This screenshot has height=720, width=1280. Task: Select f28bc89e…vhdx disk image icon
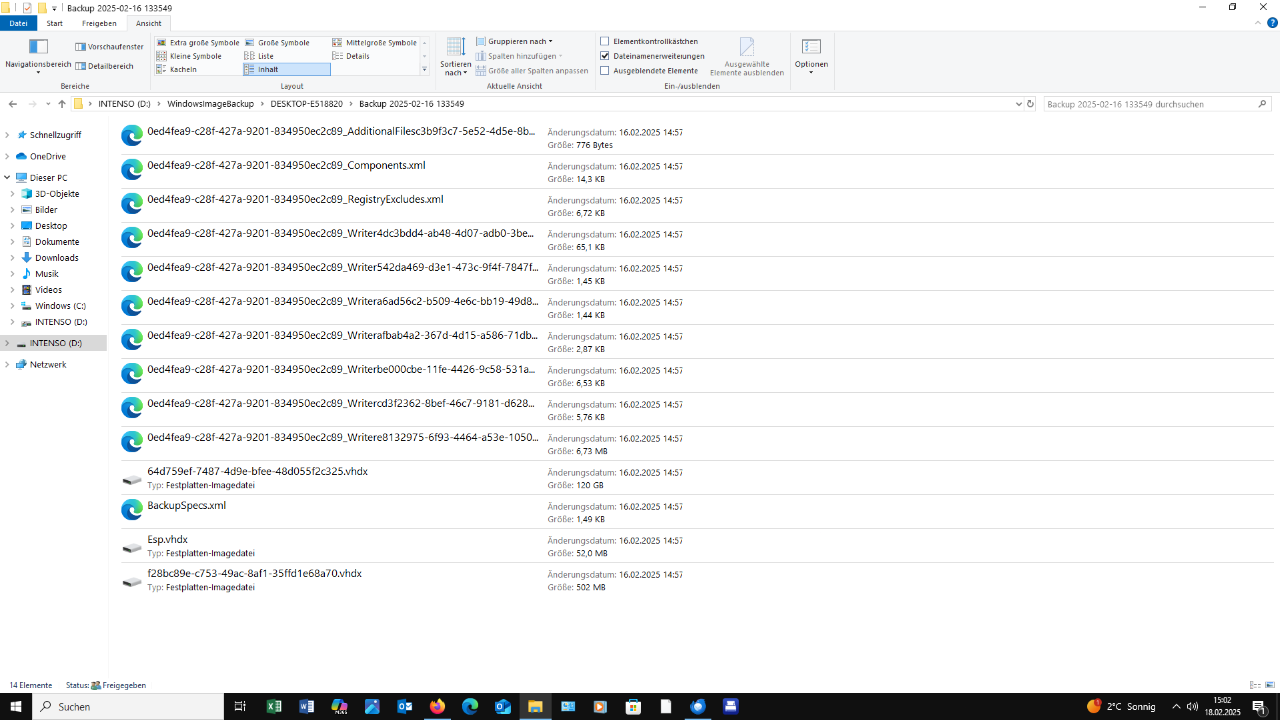tap(132, 581)
